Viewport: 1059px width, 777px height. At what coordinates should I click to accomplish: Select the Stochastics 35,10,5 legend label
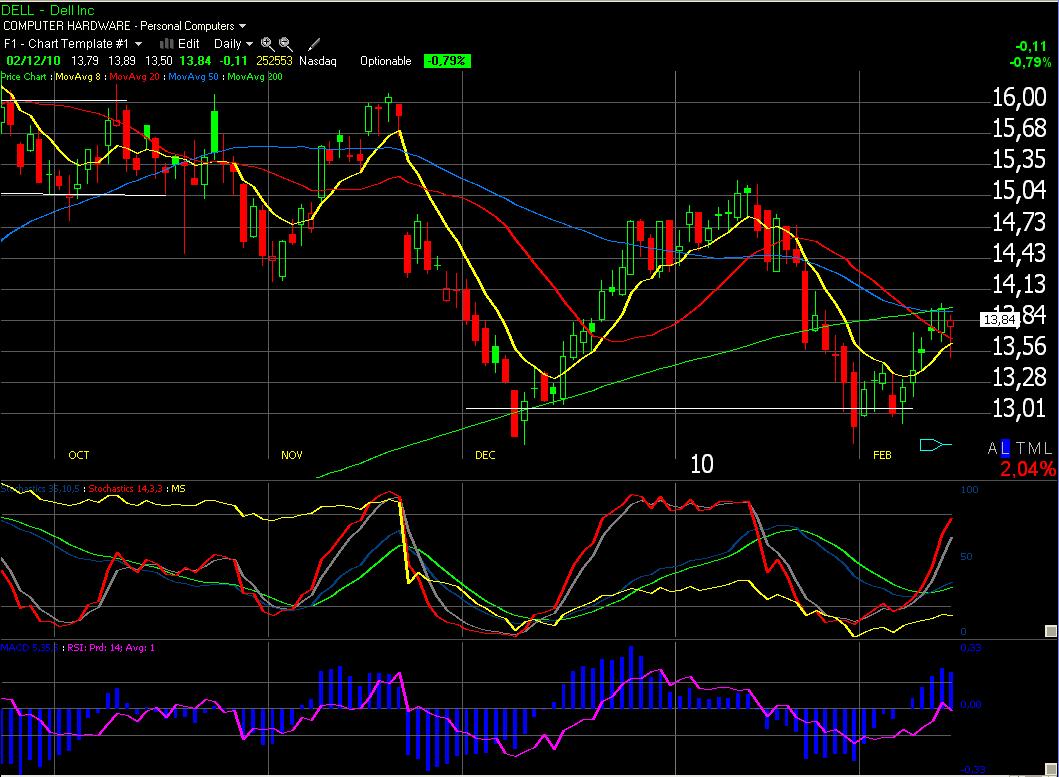coord(40,488)
